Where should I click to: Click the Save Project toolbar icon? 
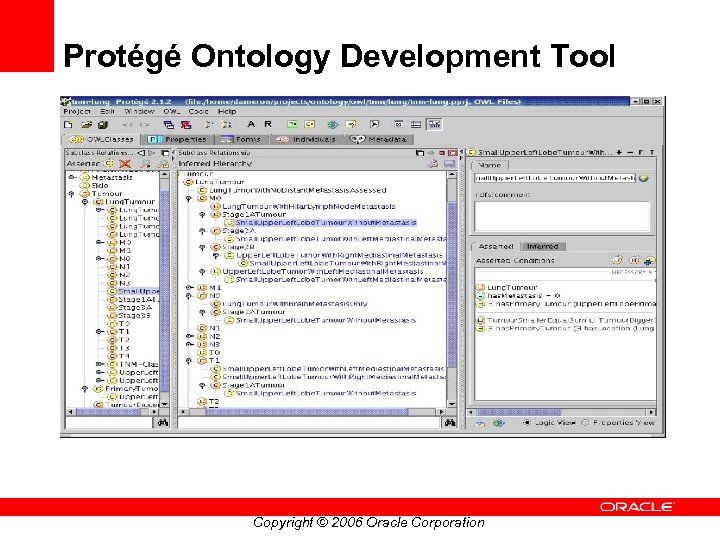102,124
